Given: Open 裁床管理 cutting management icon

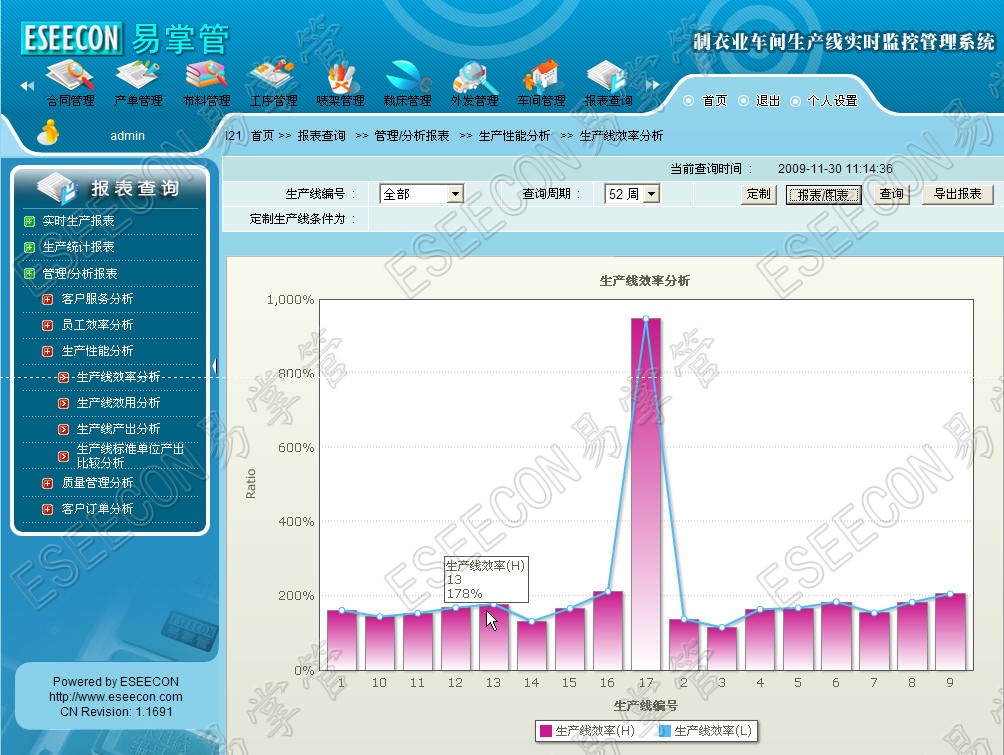Looking at the screenshot, I should [407, 79].
